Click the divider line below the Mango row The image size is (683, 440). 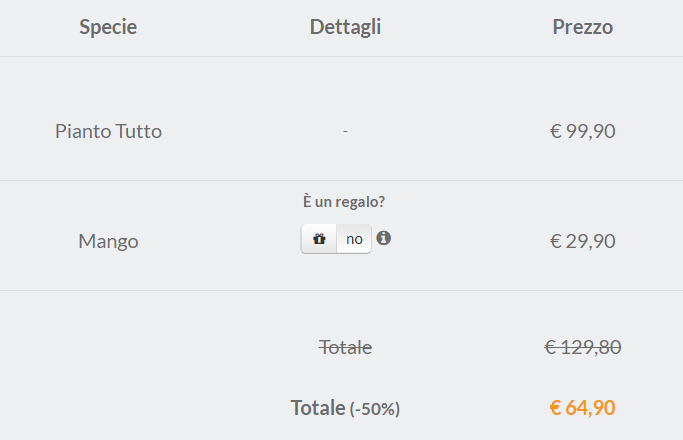(x=341, y=291)
